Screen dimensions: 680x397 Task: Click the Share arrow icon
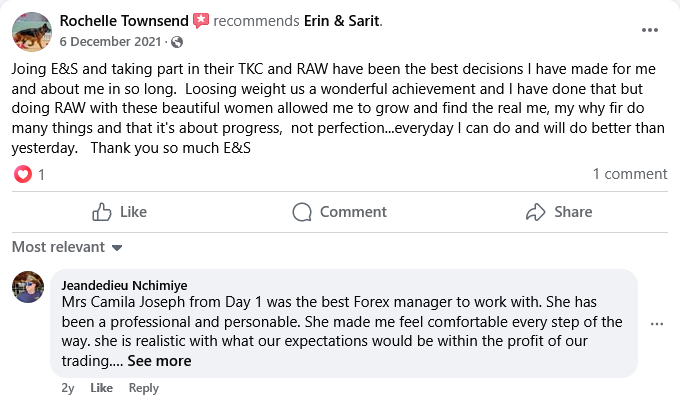[x=536, y=212]
